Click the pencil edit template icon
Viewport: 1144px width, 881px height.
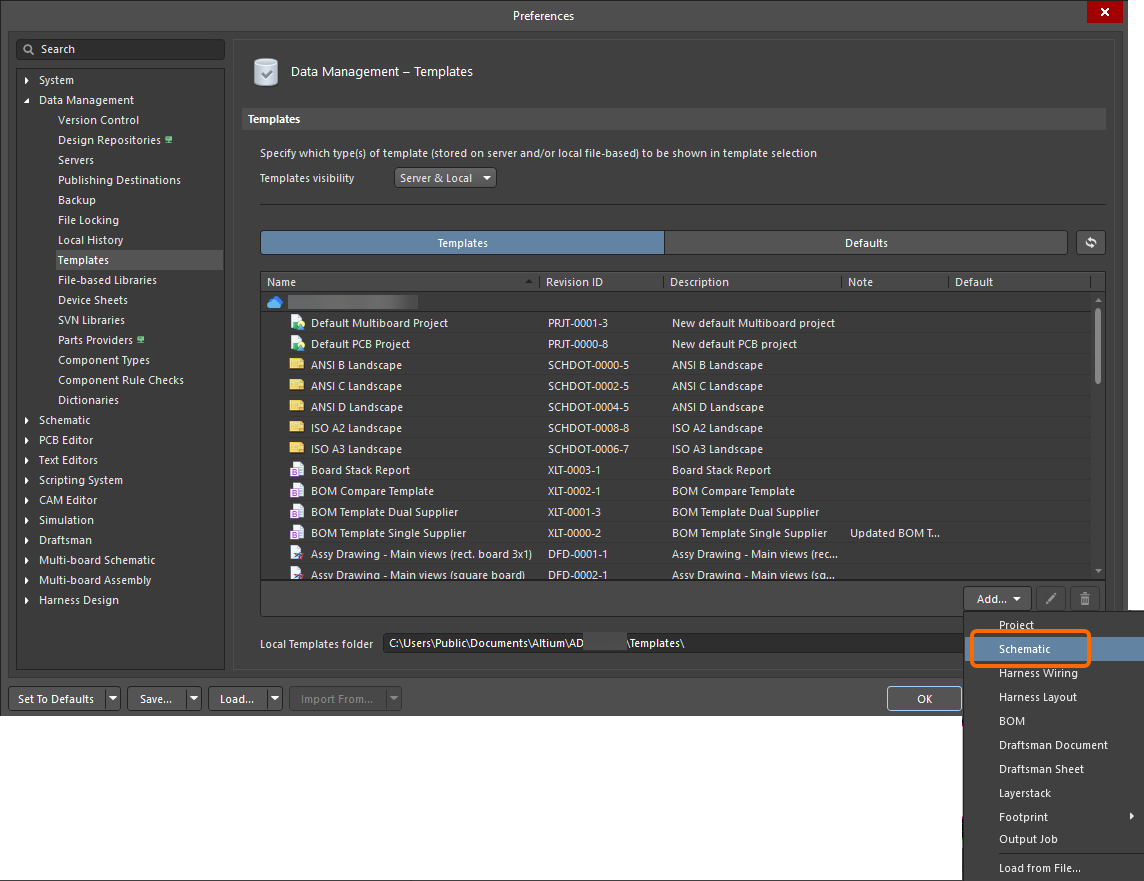click(x=1050, y=599)
